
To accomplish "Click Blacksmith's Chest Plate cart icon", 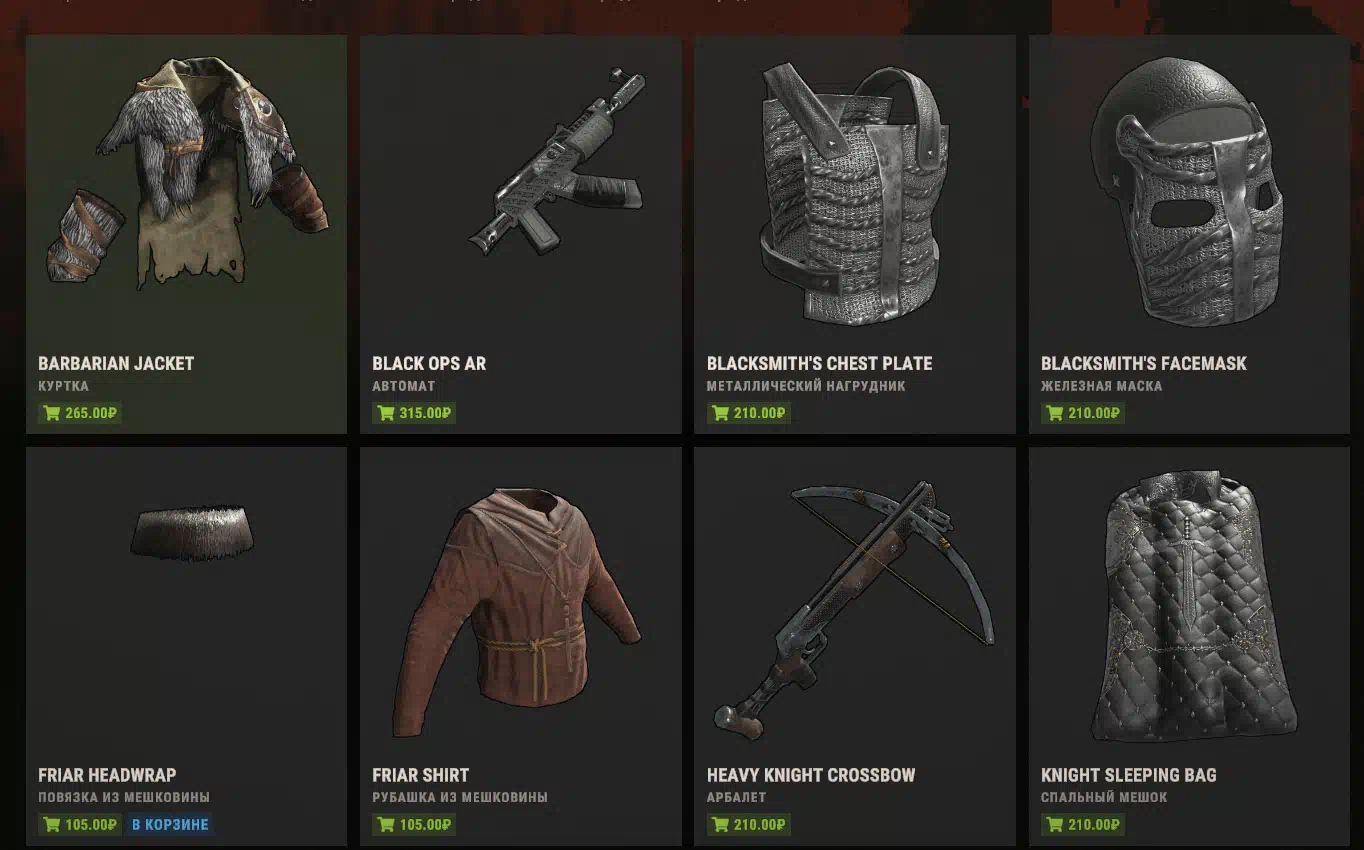I will 720,413.
